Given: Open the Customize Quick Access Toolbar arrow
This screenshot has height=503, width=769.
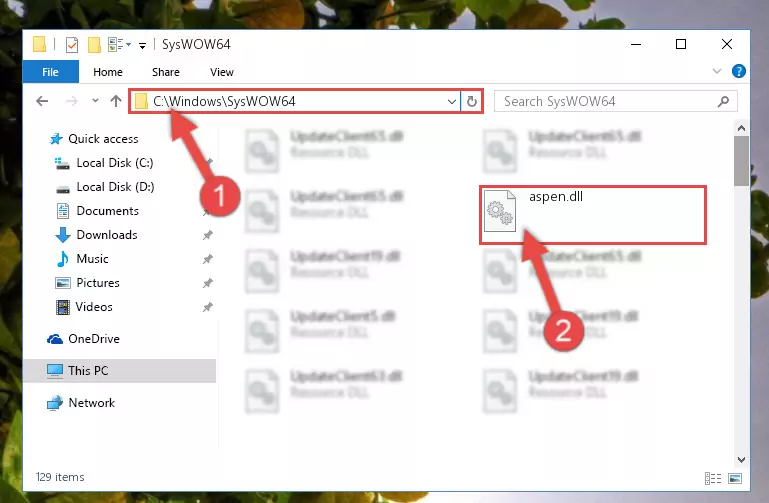Looking at the screenshot, I should coord(142,46).
